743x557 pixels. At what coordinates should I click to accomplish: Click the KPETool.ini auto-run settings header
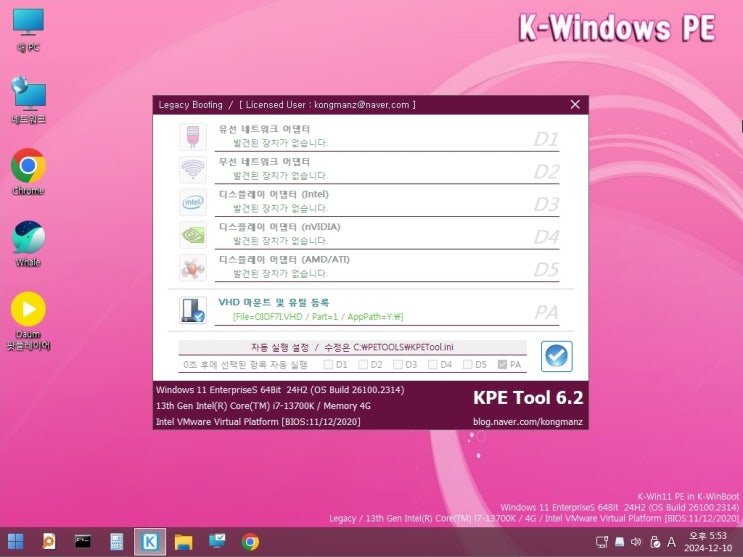pos(352,347)
